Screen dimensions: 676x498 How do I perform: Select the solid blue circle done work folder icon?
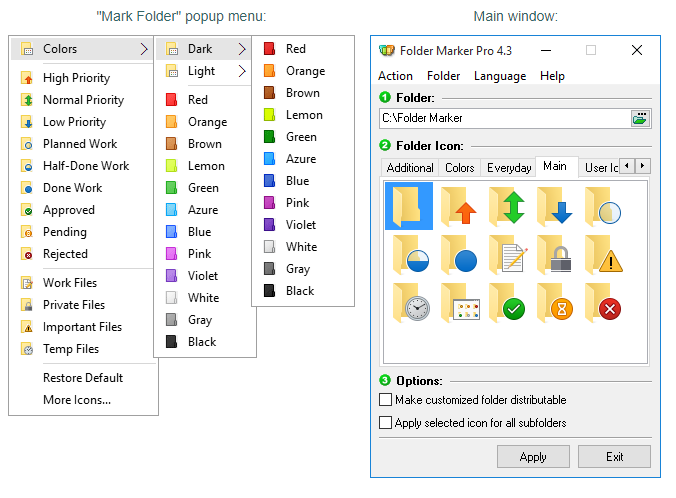coord(458,254)
